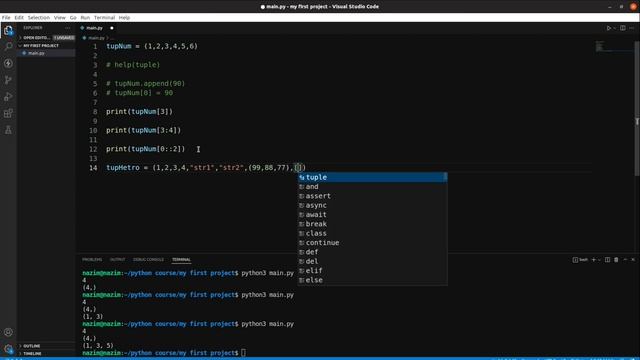Open the Source Control view

[8, 80]
